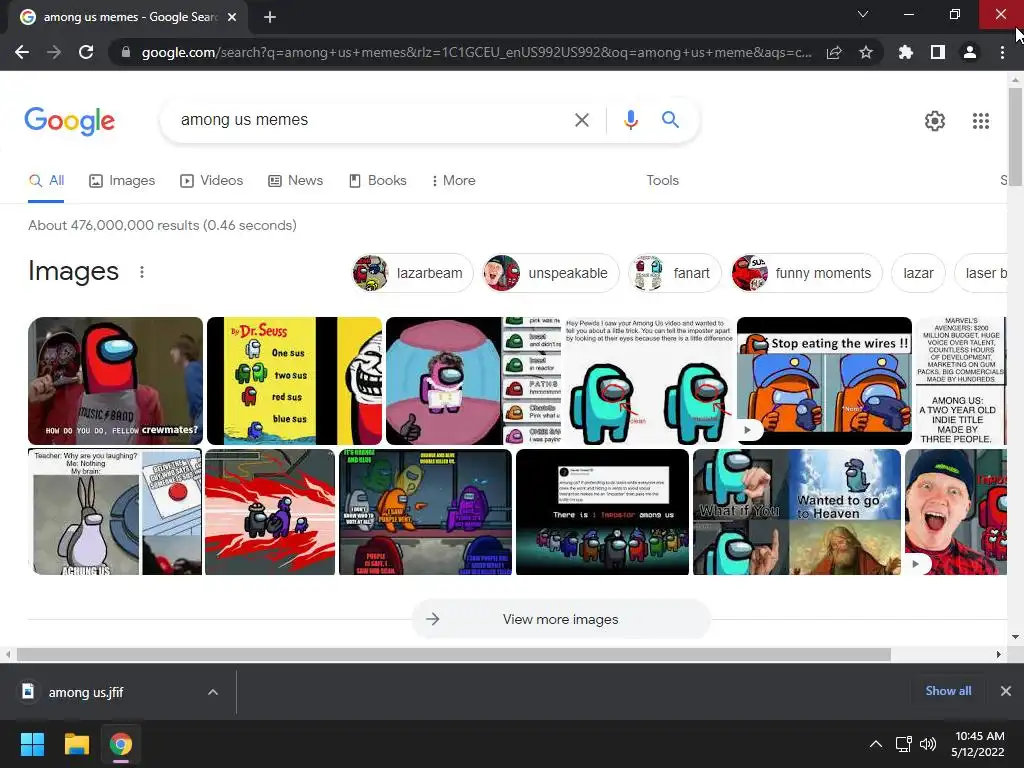Open the Google apps grid
The image size is (1024, 768).
(x=980, y=121)
